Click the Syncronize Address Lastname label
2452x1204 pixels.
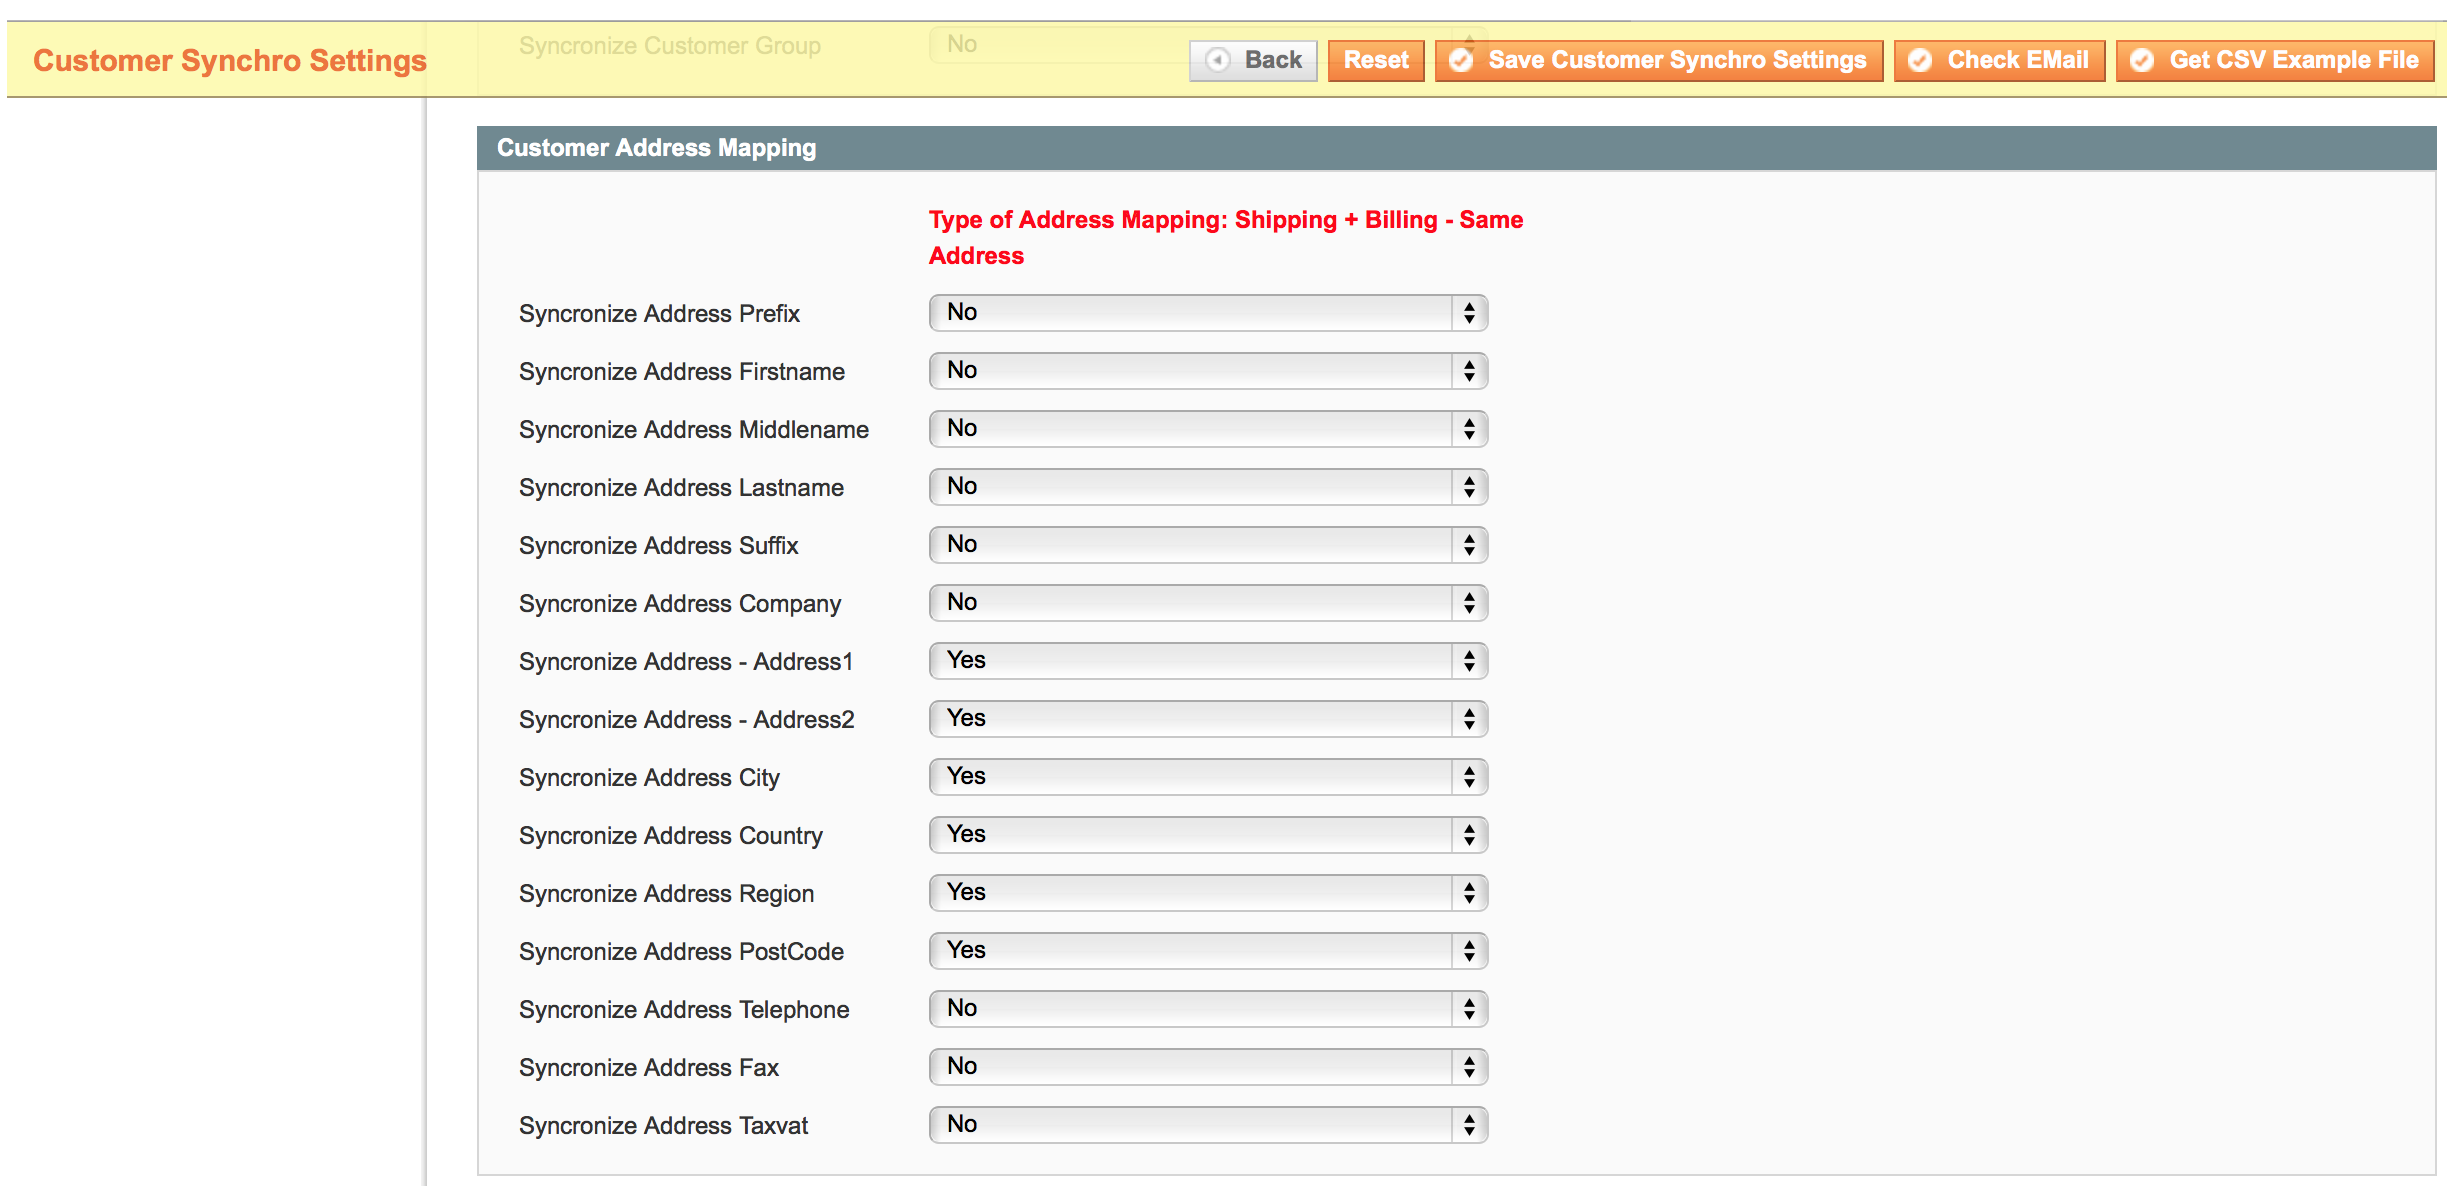pos(681,488)
